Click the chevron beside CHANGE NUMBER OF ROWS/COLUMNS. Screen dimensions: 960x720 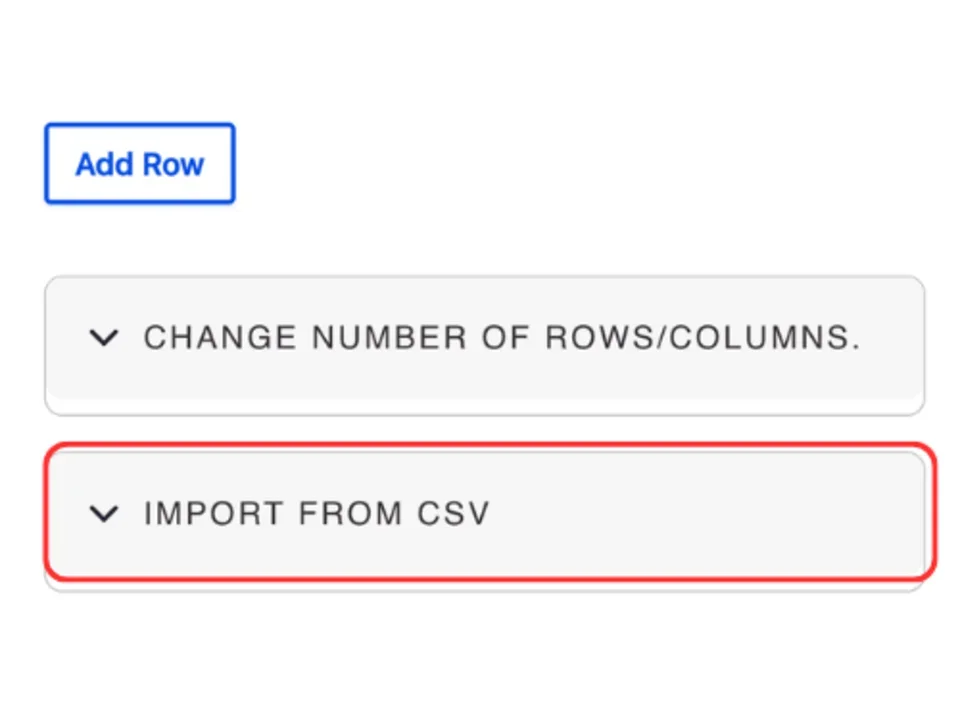pyautogui.click(x=104, y=338)
